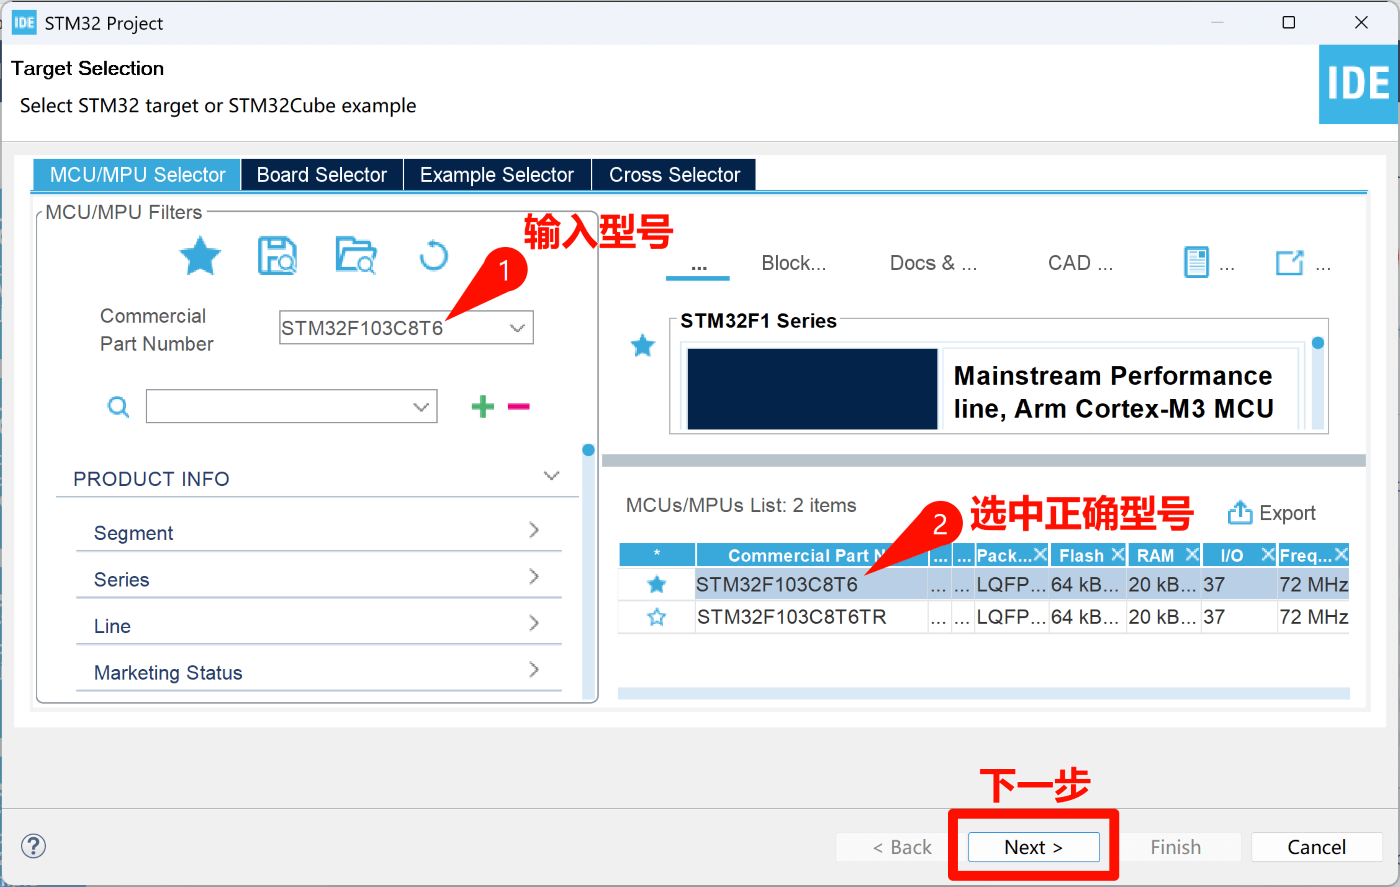The image size is (1400, 887).
Task: Open the datasheet document icon
Action: point(1196,263)
